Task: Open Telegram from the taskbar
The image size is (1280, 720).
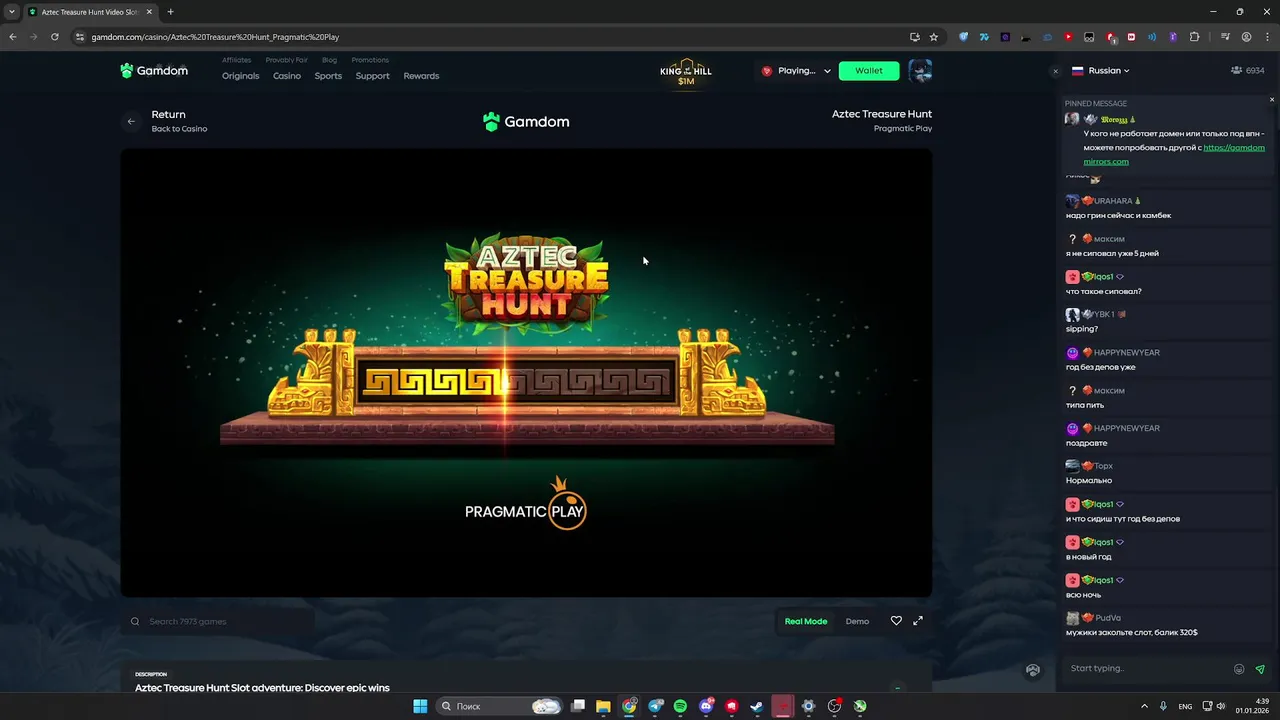Action: coord(655,706)
